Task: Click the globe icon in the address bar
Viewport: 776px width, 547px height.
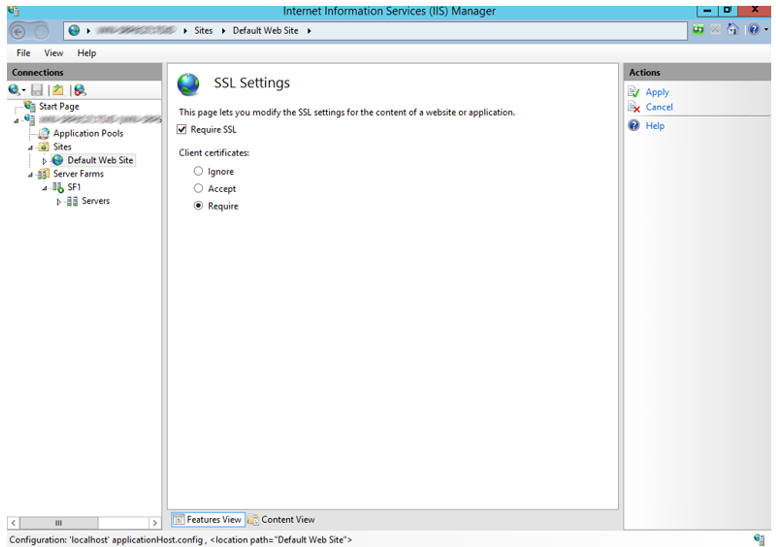Action: [x=74, y=31]
